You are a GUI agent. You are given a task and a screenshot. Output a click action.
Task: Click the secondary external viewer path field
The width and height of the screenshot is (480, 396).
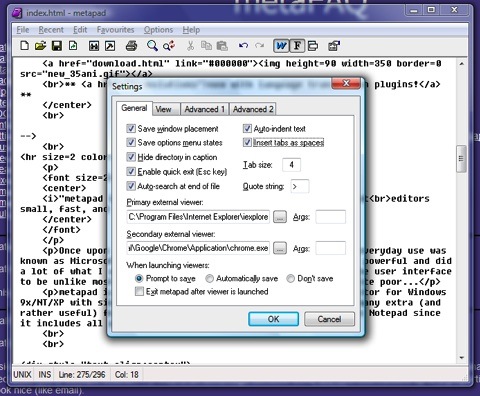point(198,248)
